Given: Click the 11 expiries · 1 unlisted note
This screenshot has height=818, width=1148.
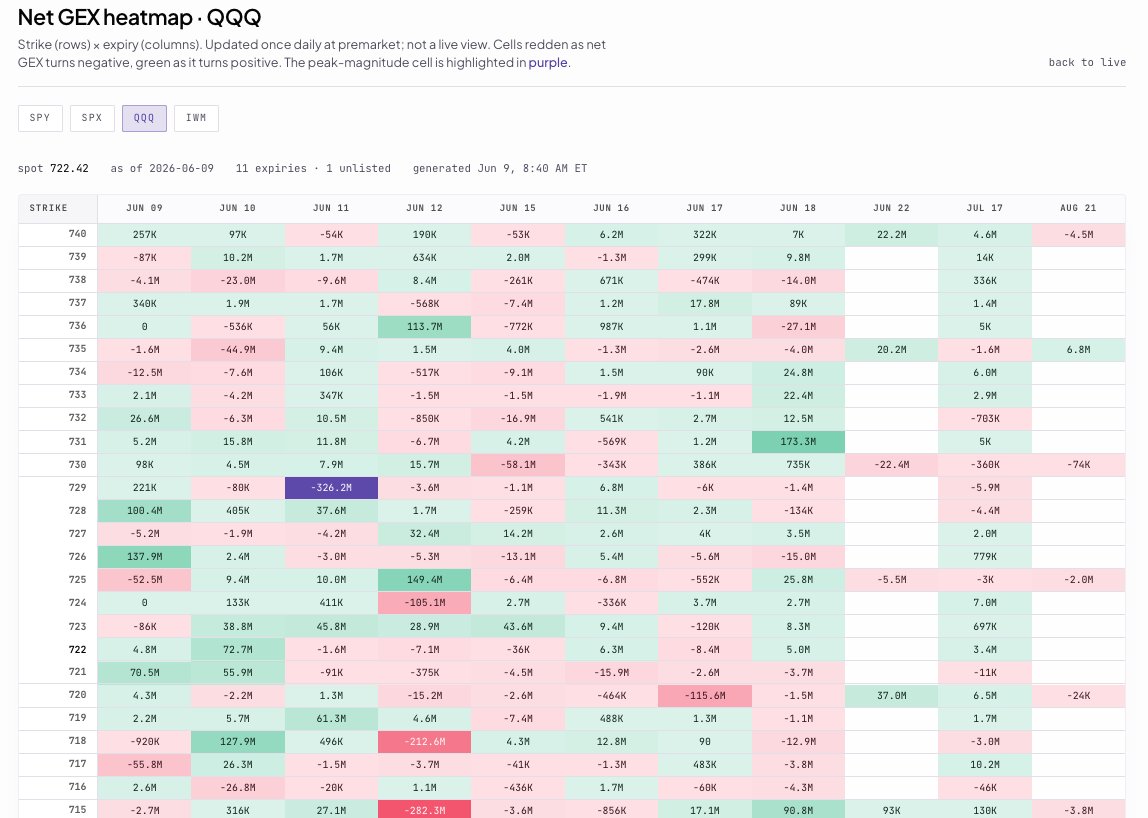Looking at the screenshot, I should [313, 168].
